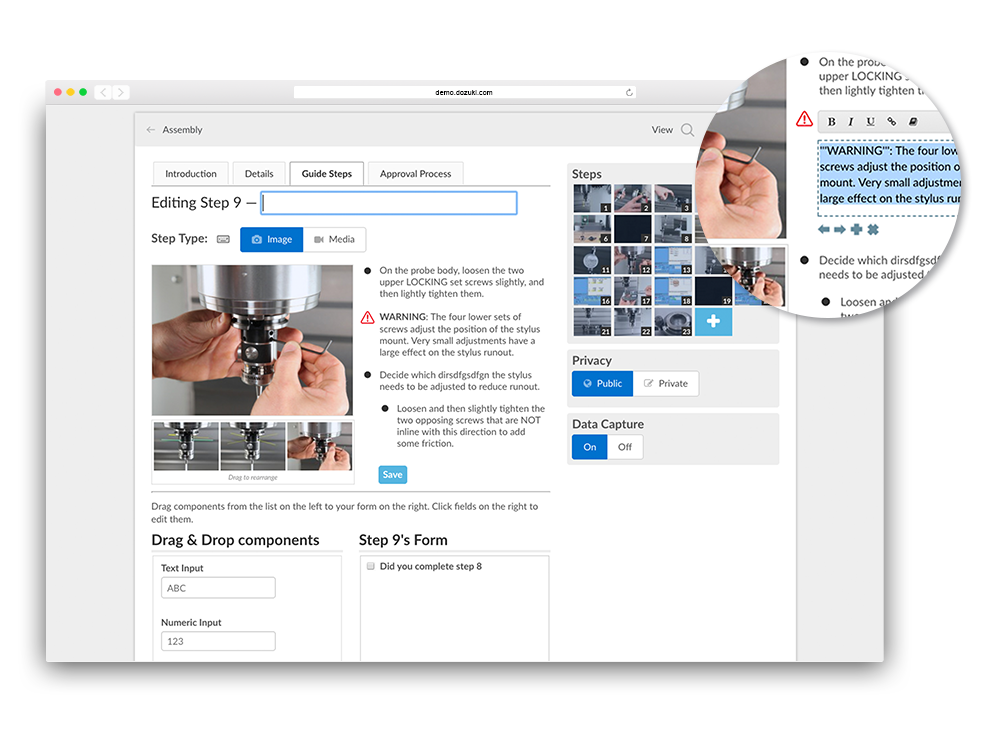The height and width of the screenshot is (750, 1000).
Task: Insert a hyperlink using link icon
Action: [891, 122]
